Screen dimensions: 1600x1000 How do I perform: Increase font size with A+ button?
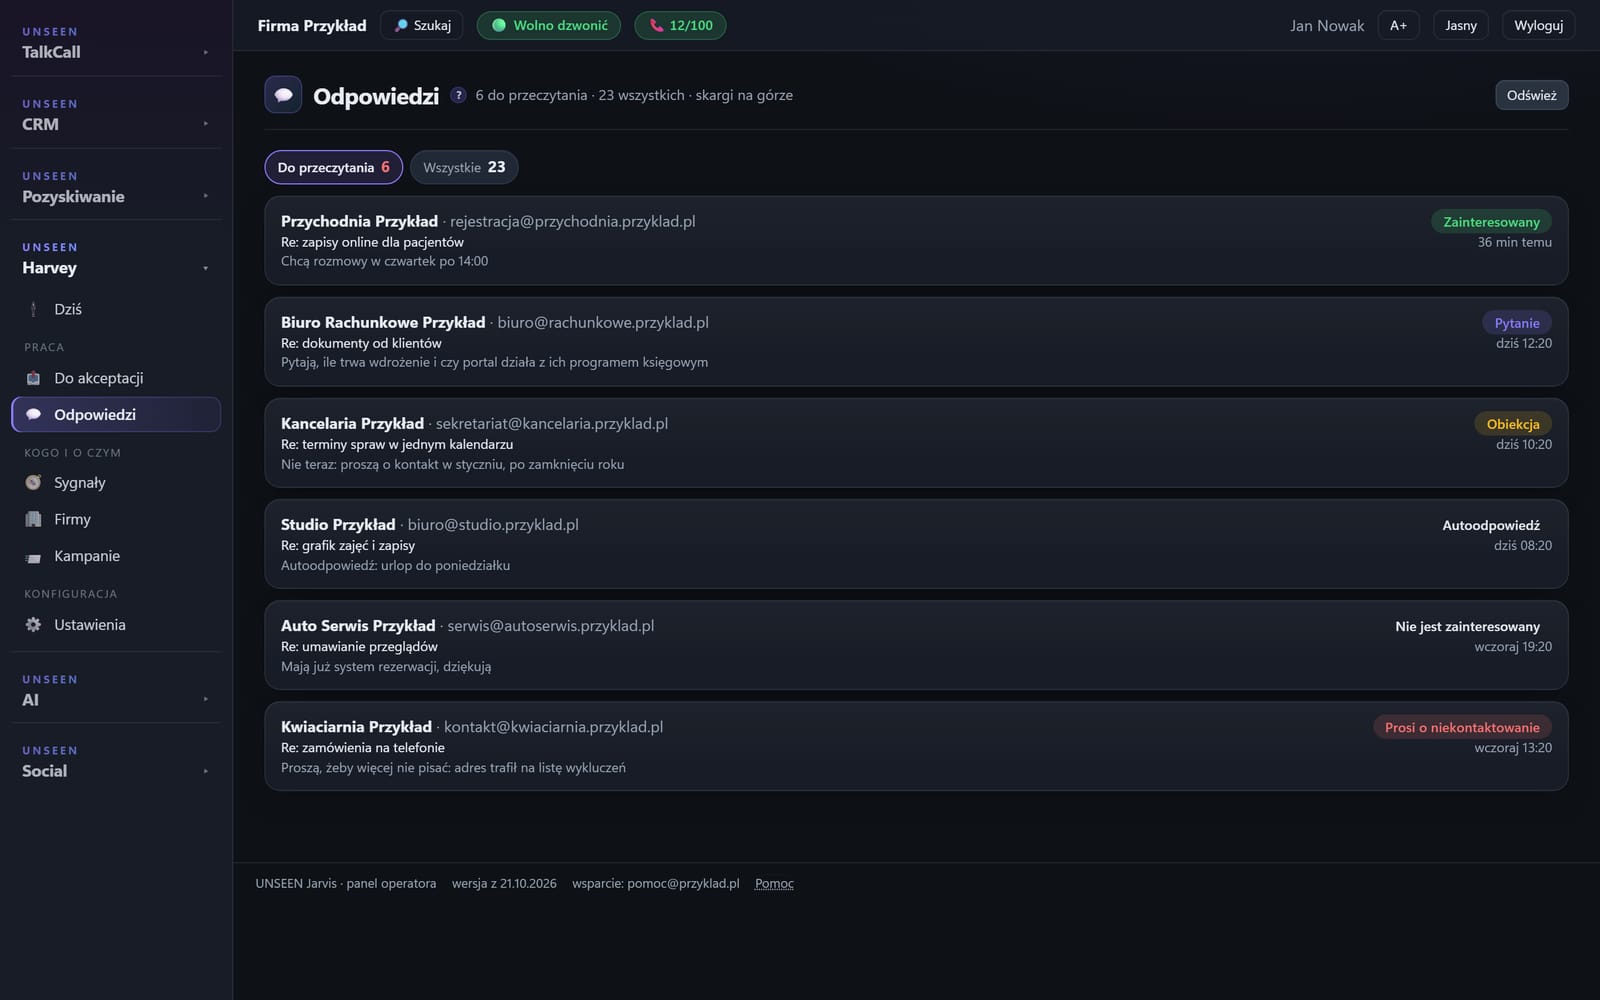1398,25
